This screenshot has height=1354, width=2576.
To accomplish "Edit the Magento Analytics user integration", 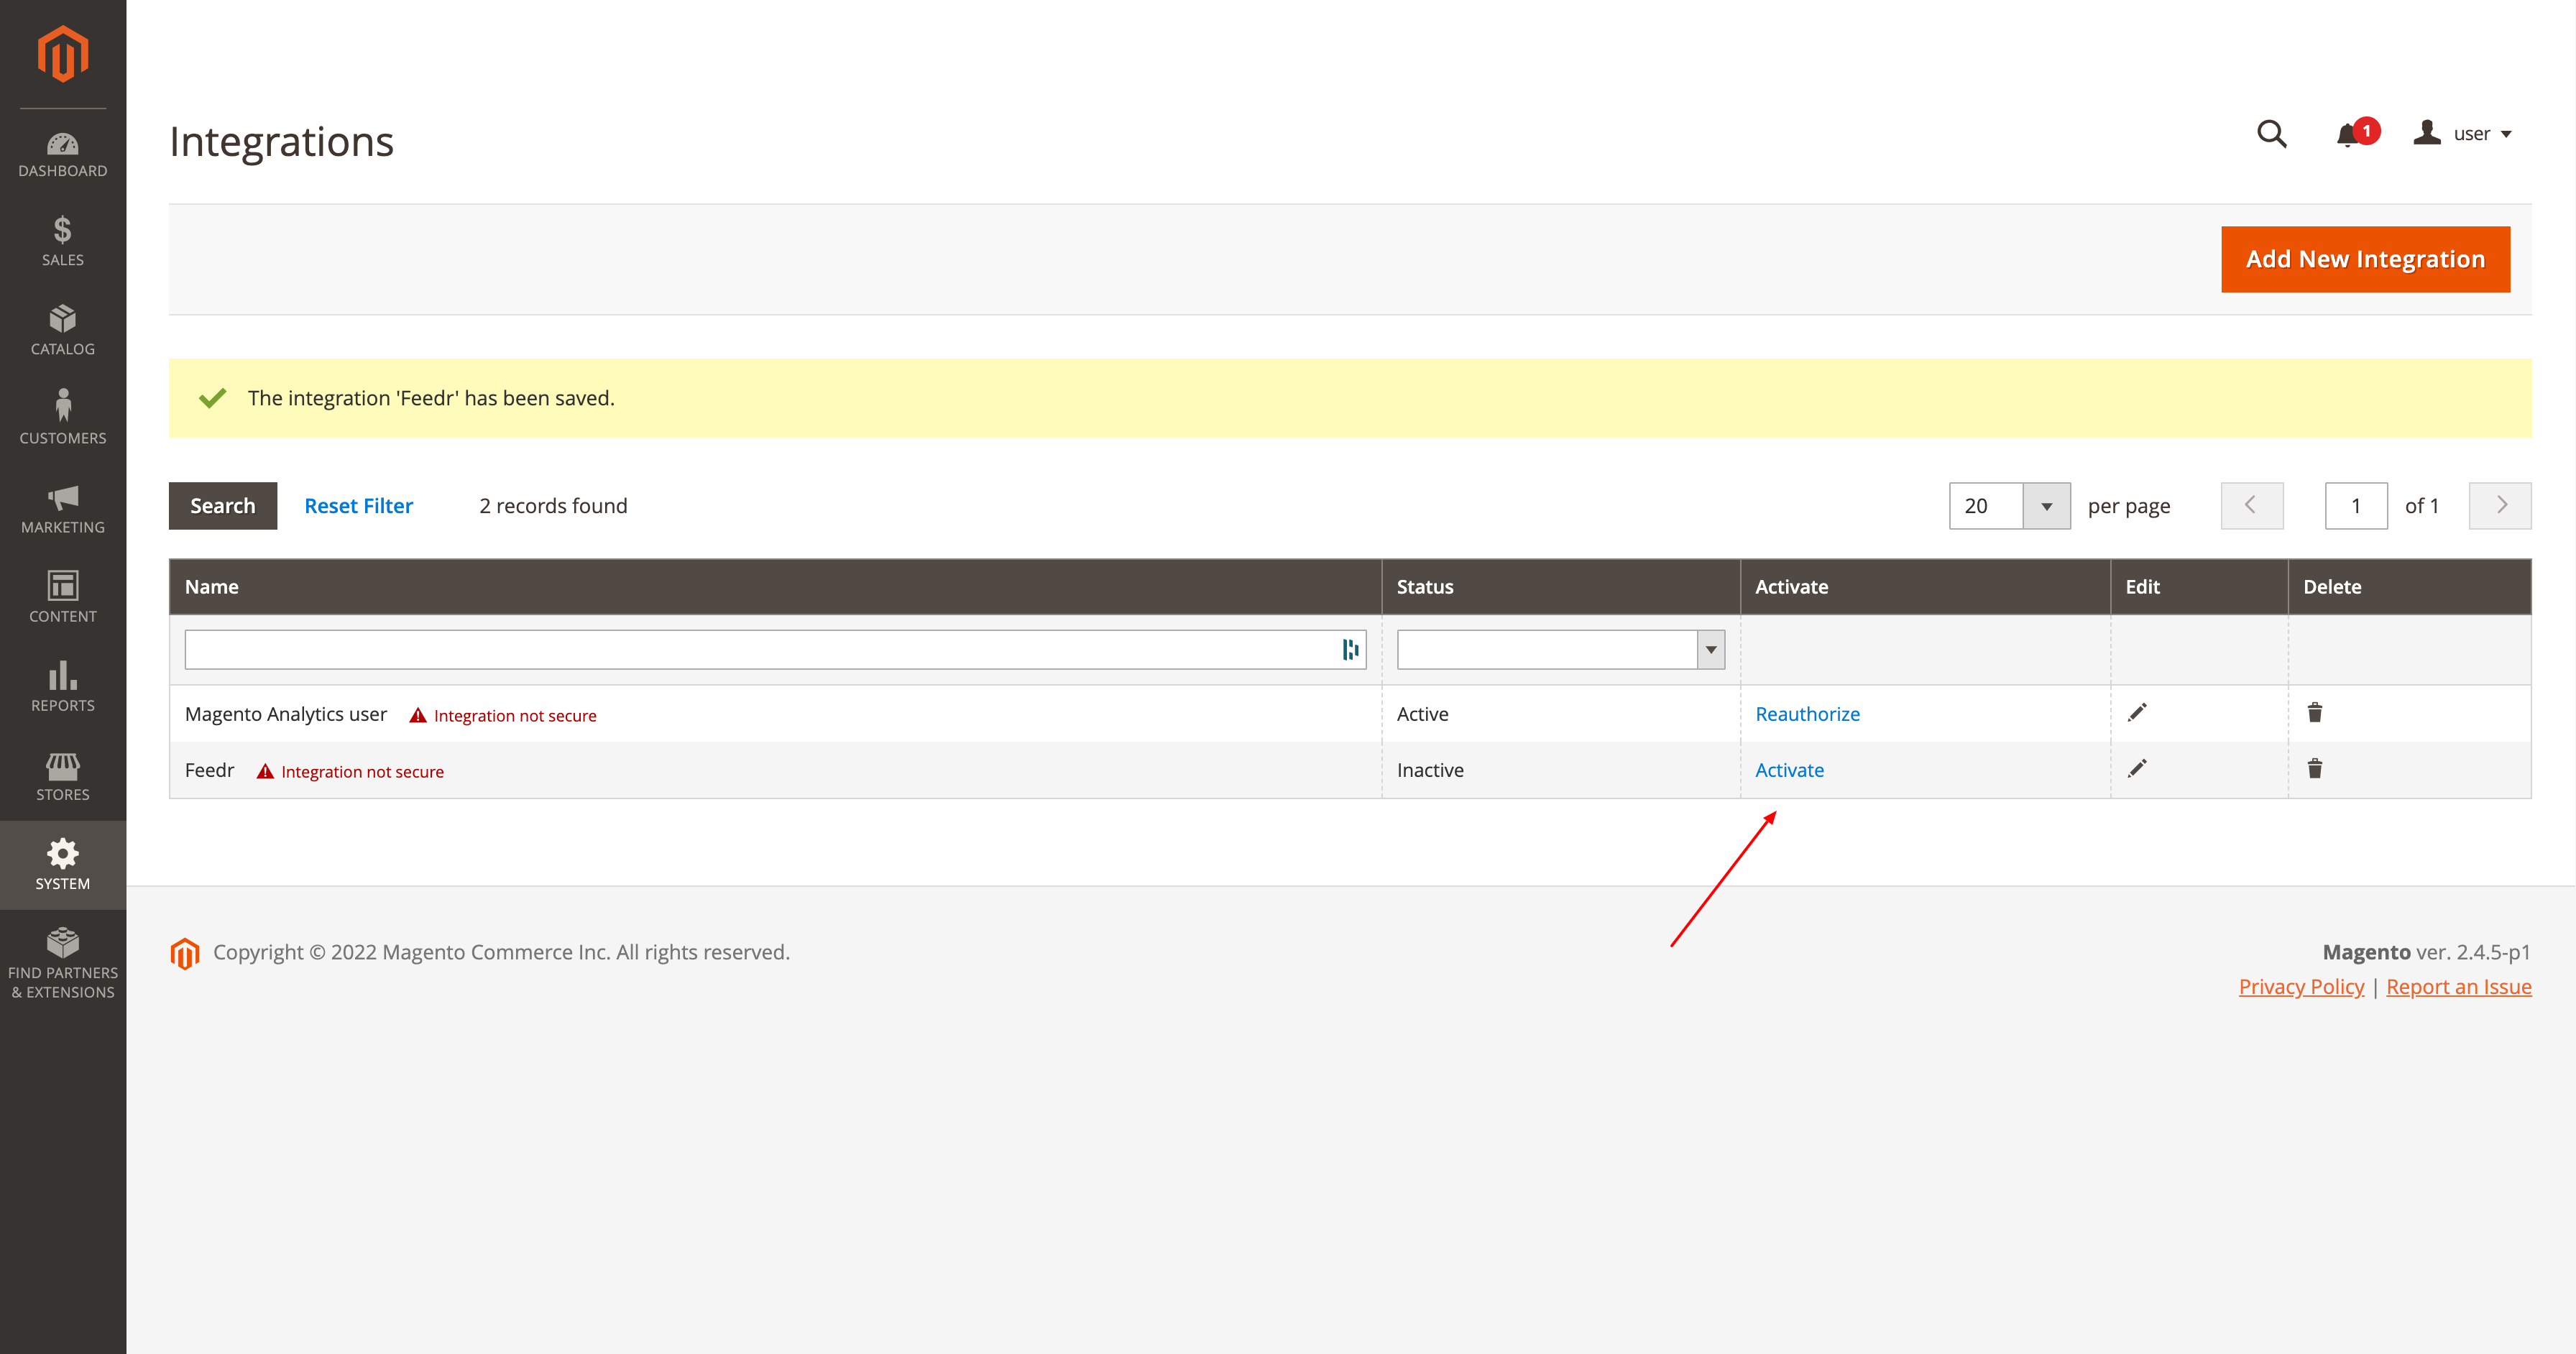I will pos(2137,713).
